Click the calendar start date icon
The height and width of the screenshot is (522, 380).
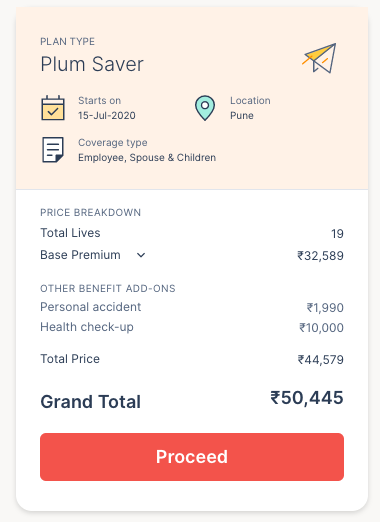(x=53, y=108)
